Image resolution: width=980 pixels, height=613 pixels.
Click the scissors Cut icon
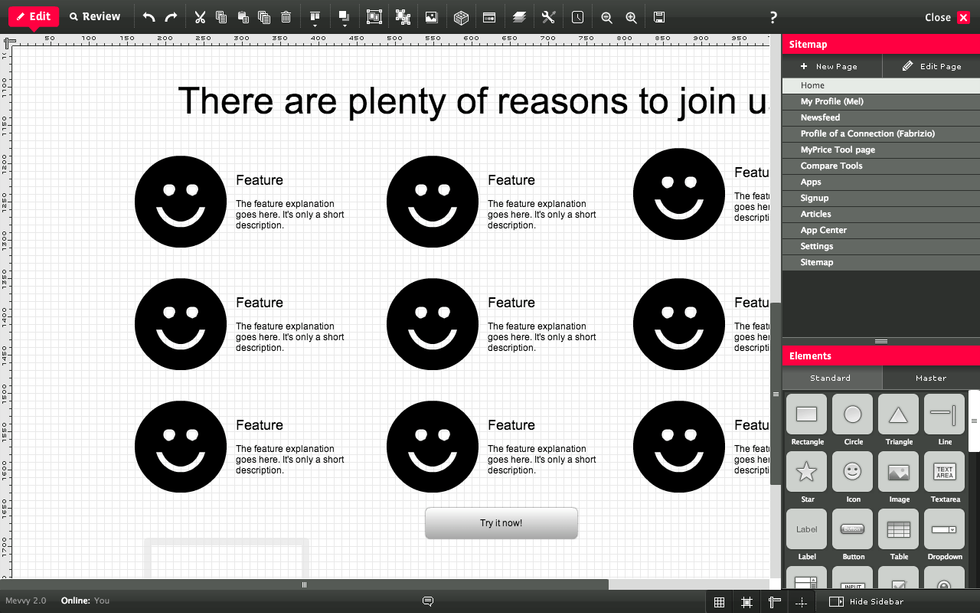200,17
